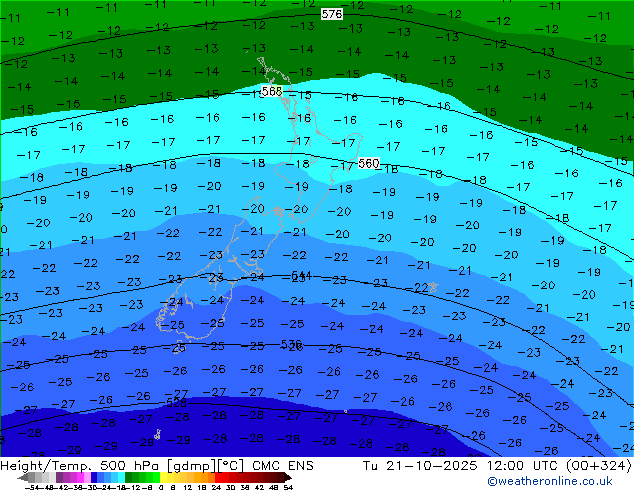Viewport: 634px width, 490px height.
Task: Click the 568 height contour label
Action: [272, 91]
